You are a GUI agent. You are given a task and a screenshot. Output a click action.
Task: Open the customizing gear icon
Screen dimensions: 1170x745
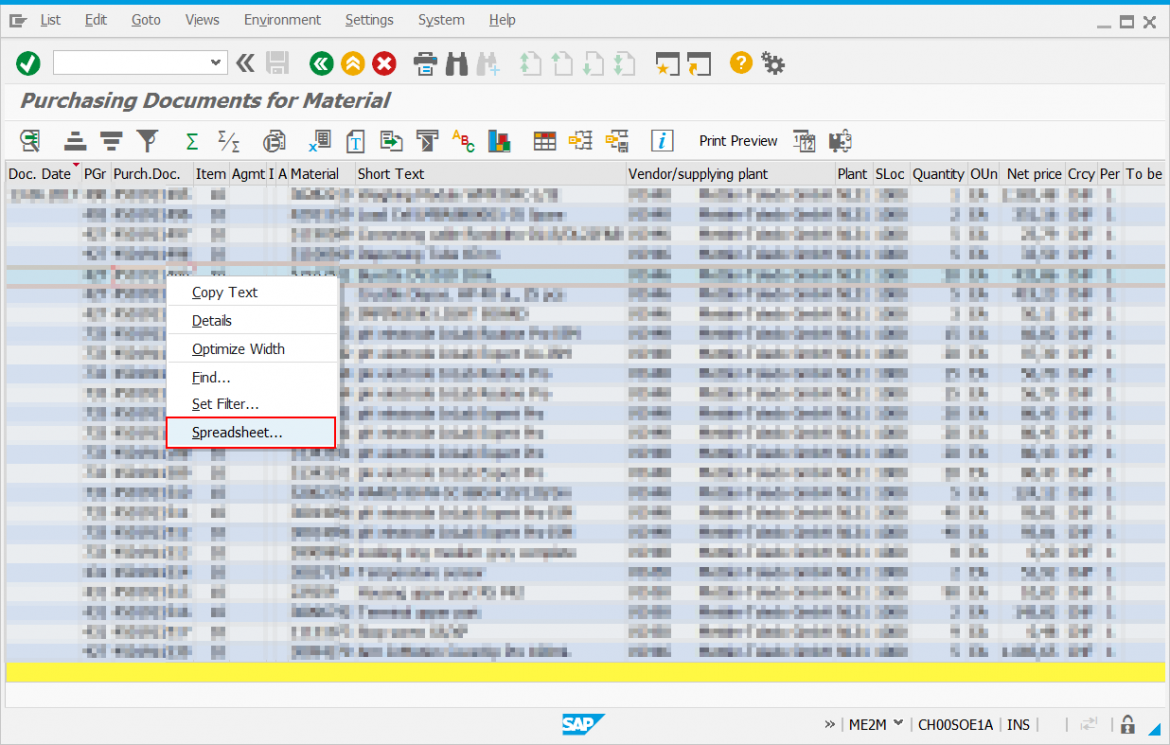pos(773,63)
